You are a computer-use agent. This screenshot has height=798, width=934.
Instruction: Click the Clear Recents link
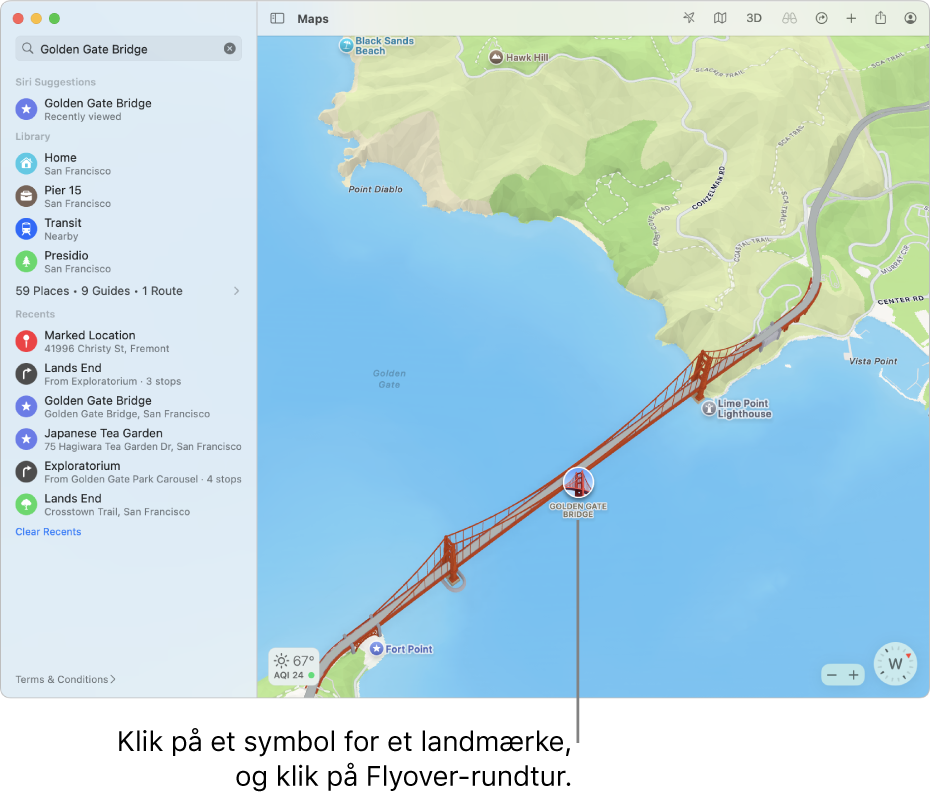48,534
